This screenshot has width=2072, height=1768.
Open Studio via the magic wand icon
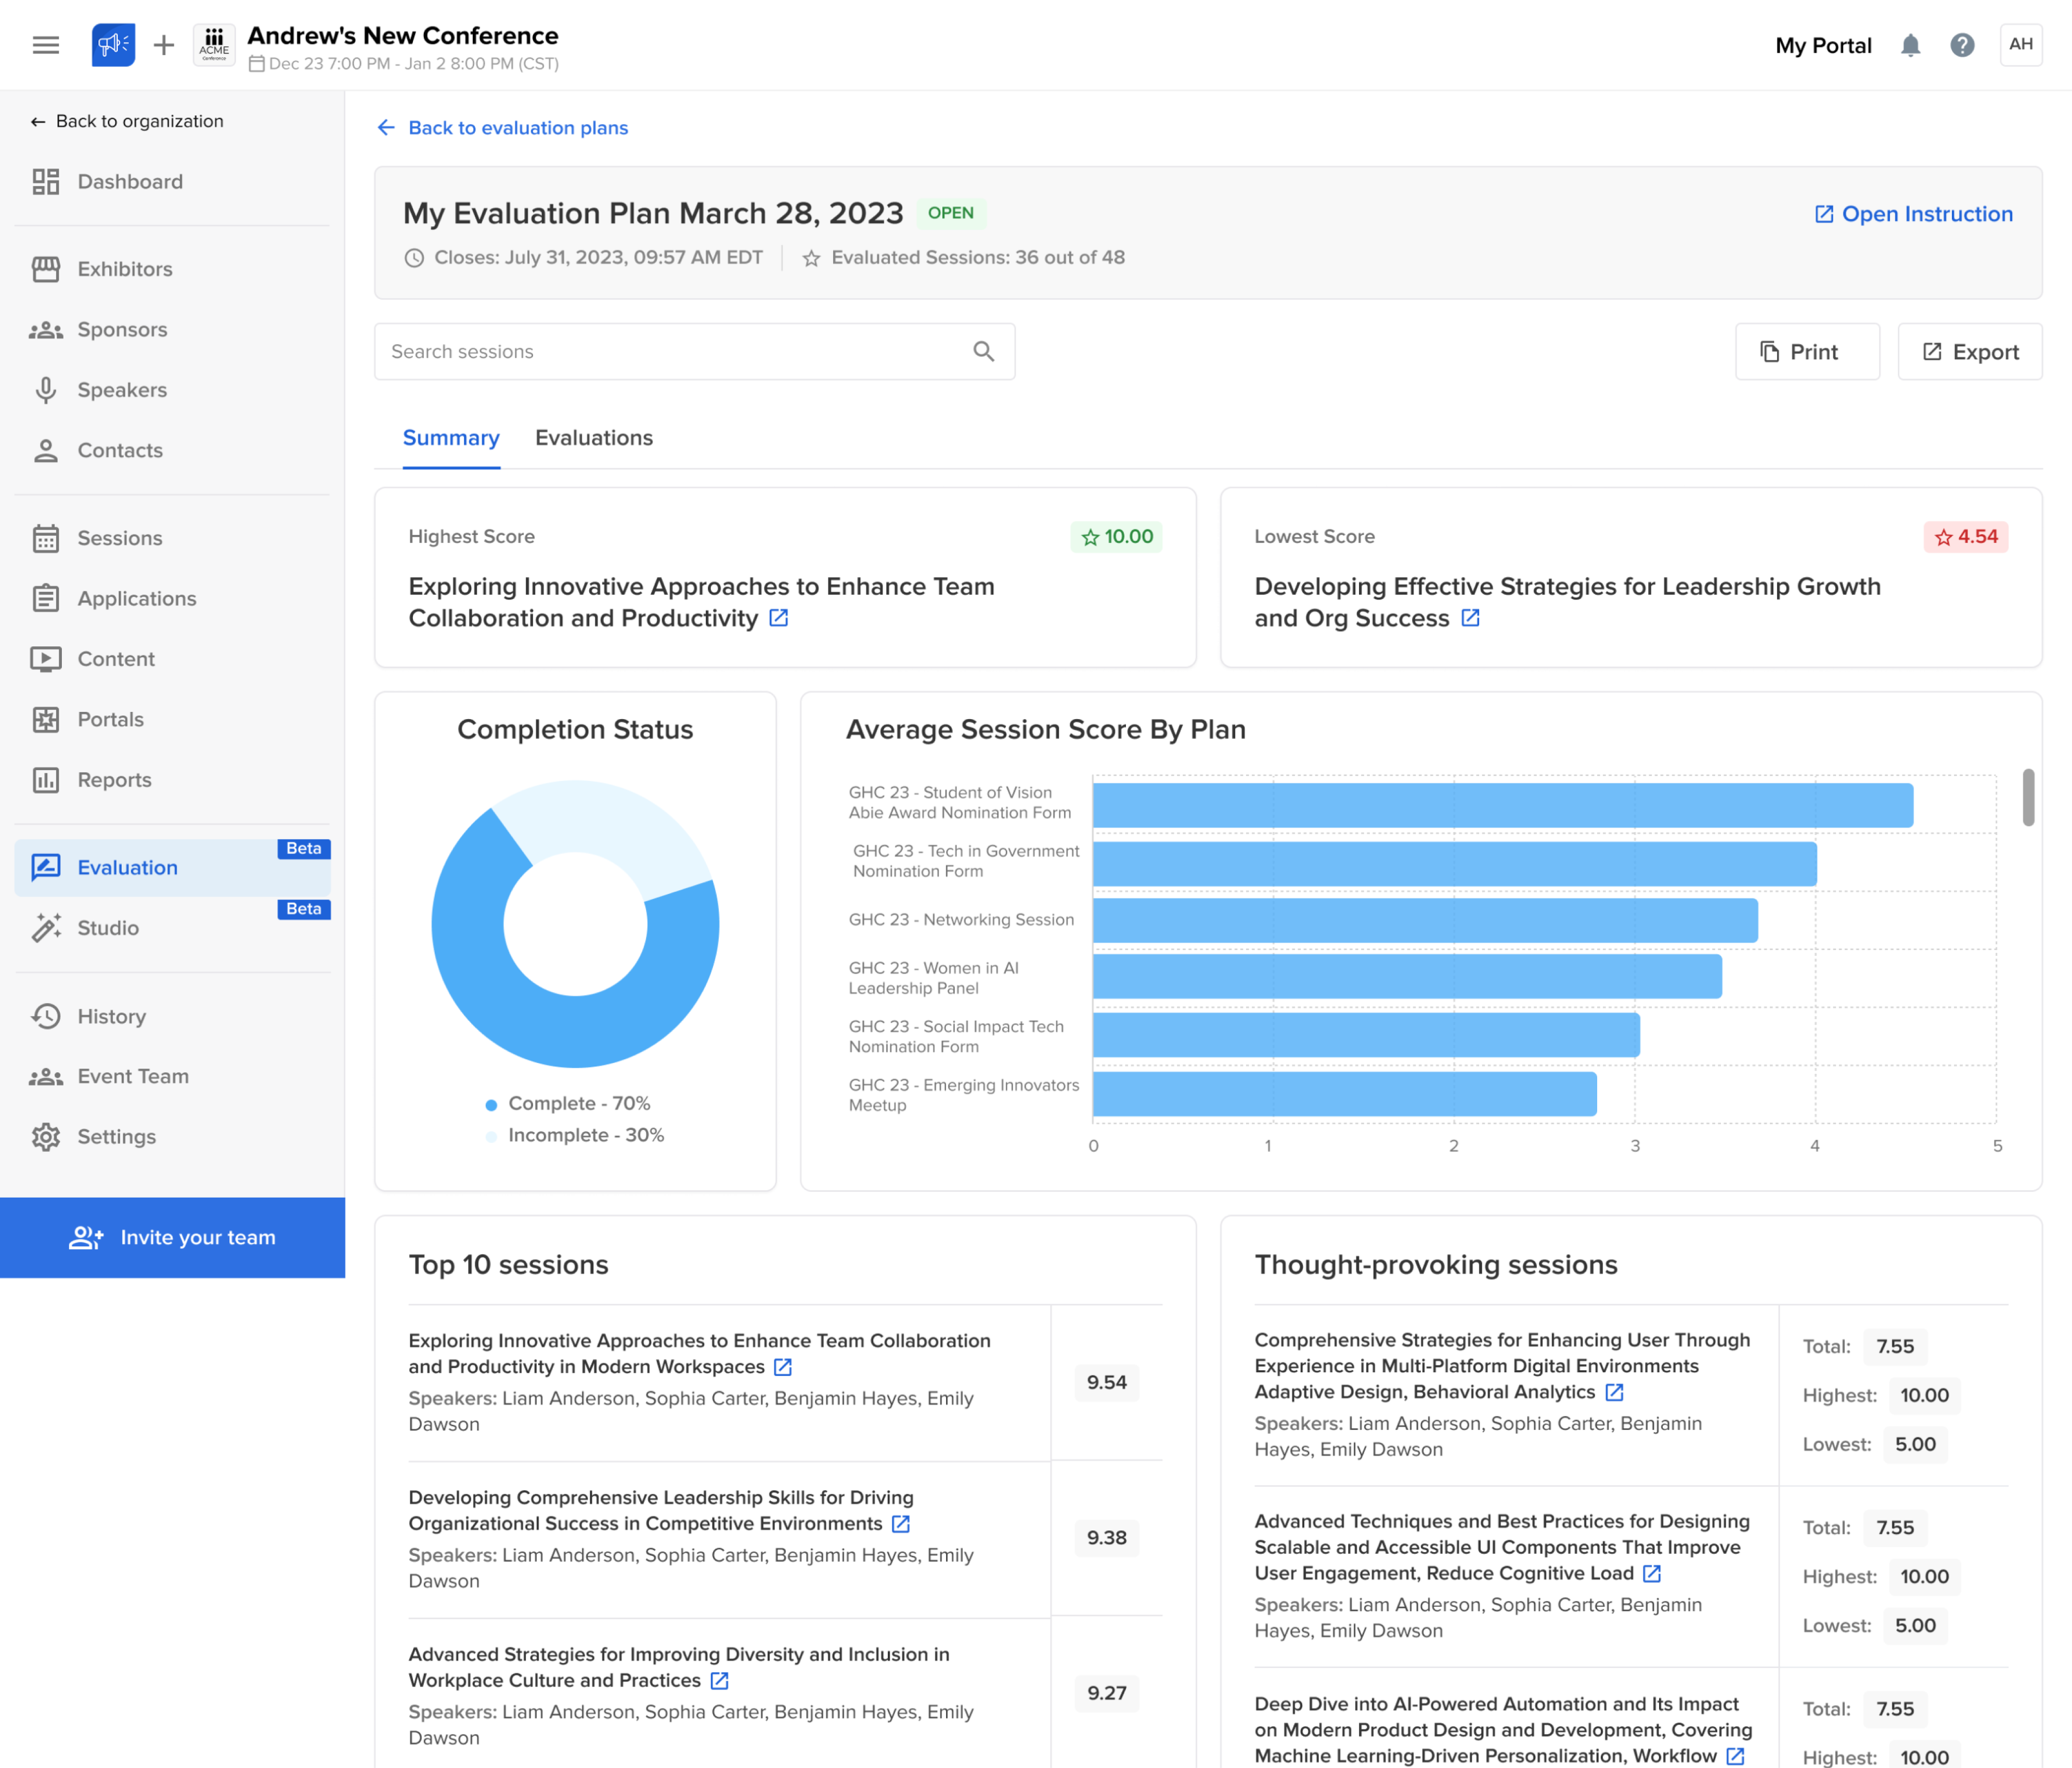(x=47, y=928)
